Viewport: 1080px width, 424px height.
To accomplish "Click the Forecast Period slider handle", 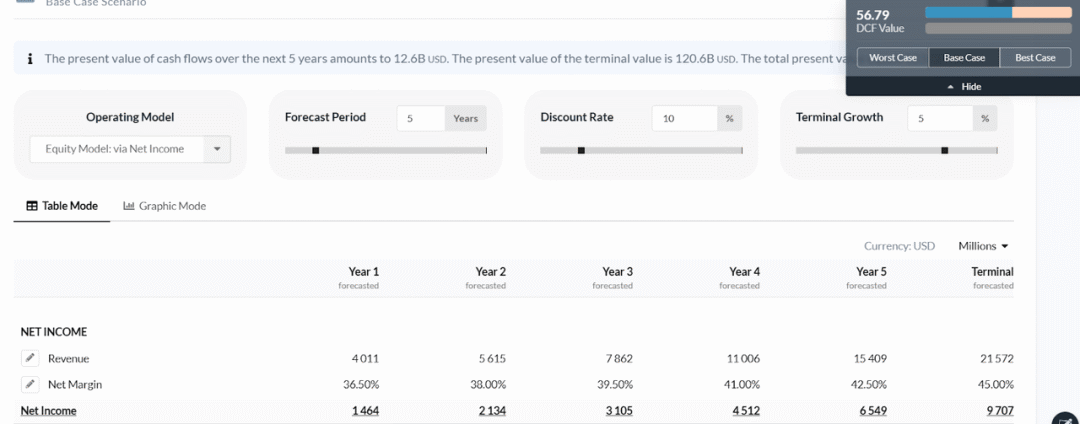I will (315, 151).
